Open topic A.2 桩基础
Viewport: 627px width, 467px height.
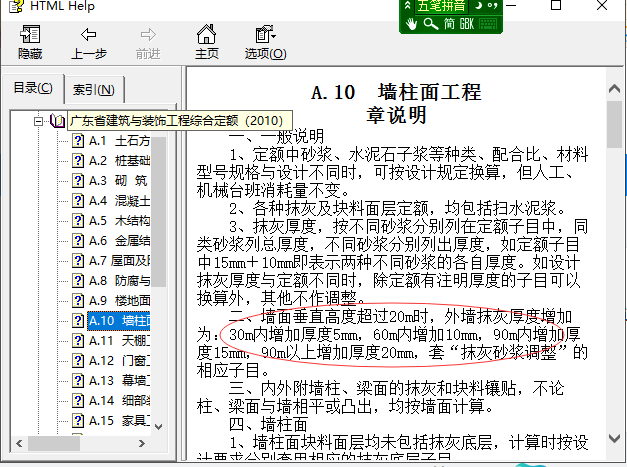click(119, 161)
